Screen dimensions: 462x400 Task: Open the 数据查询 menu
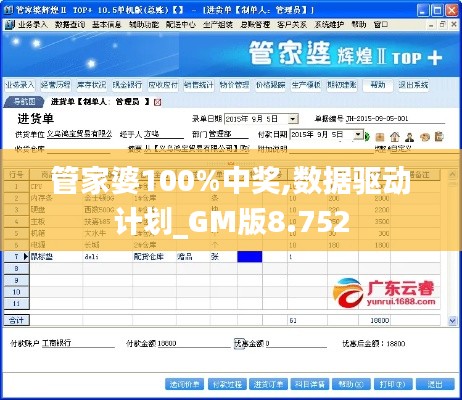[x=70, y=24]
